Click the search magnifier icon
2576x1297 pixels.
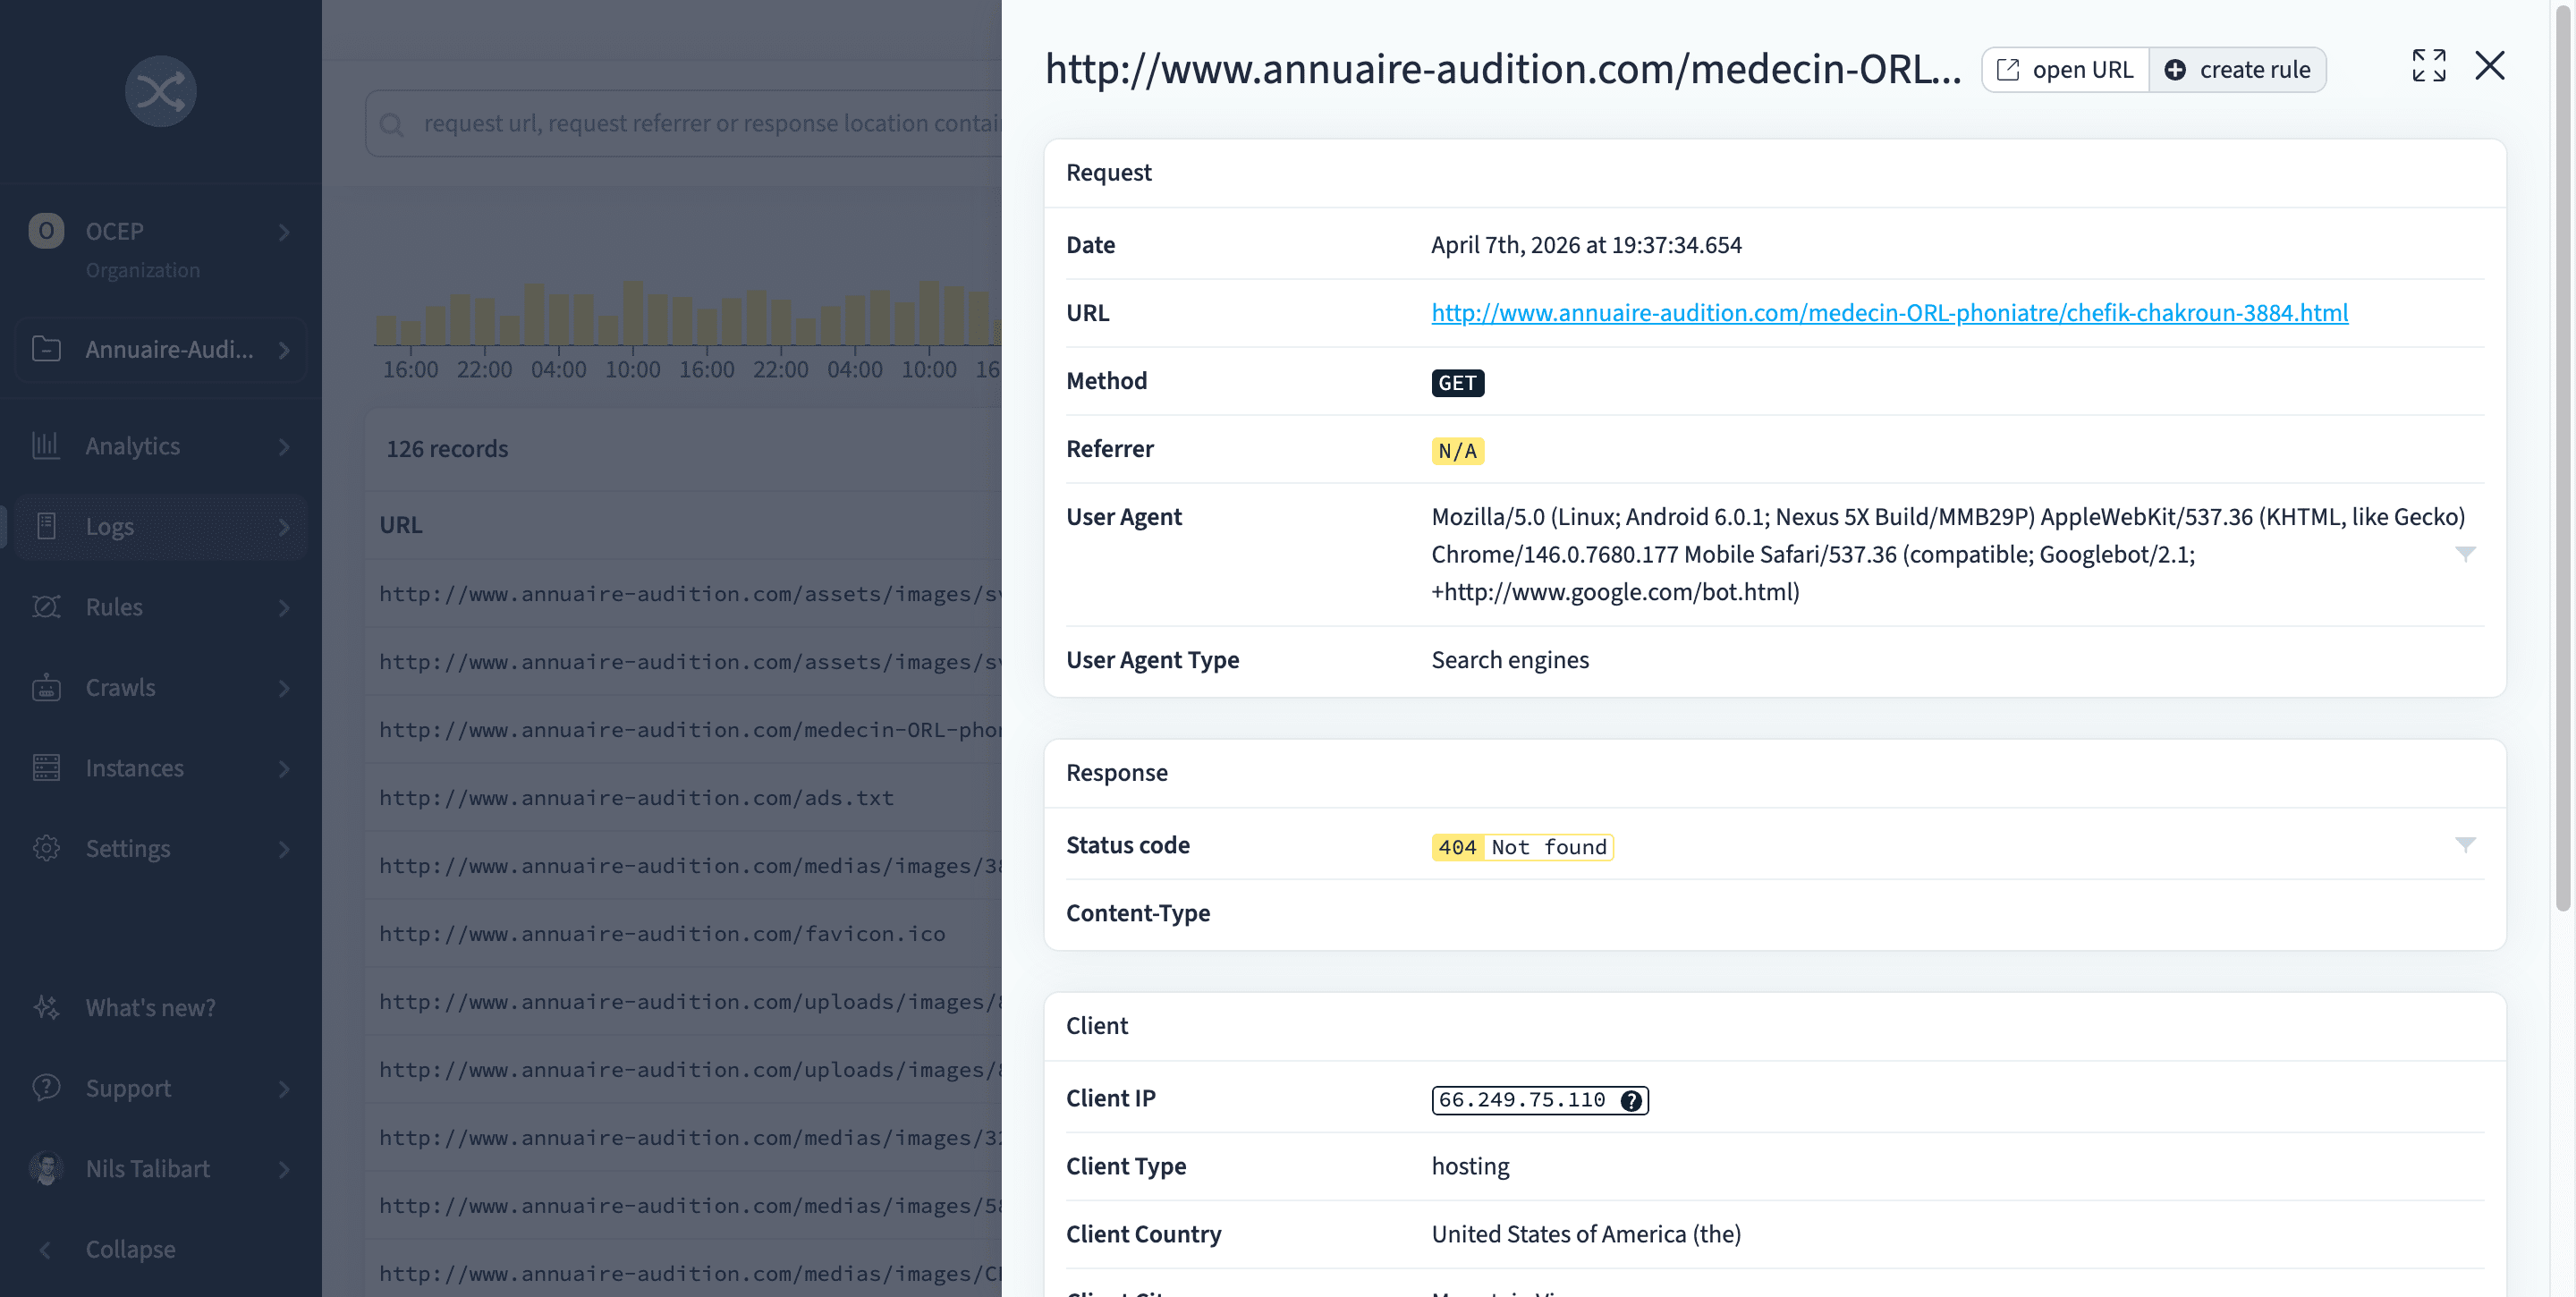point(392,124)
